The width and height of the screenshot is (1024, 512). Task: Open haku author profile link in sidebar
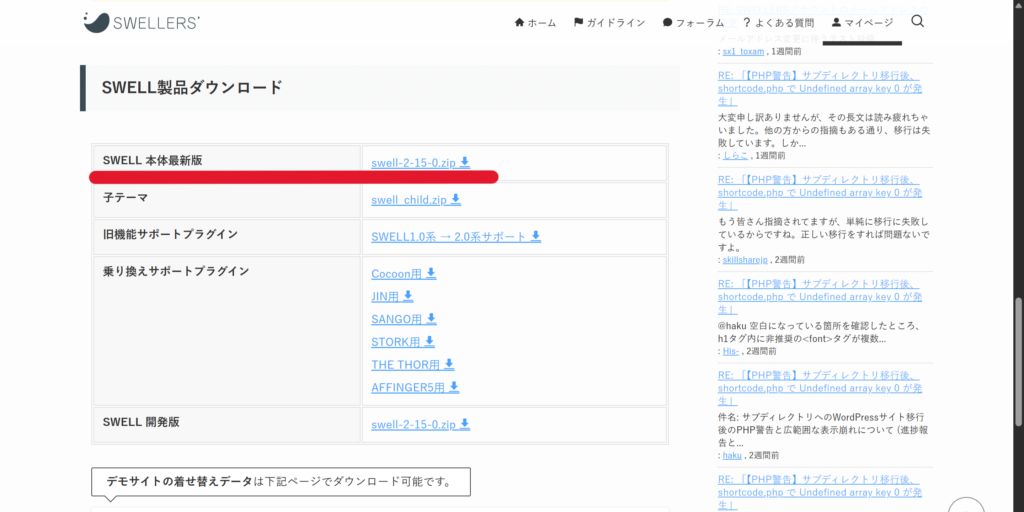(x=732, y=455)
